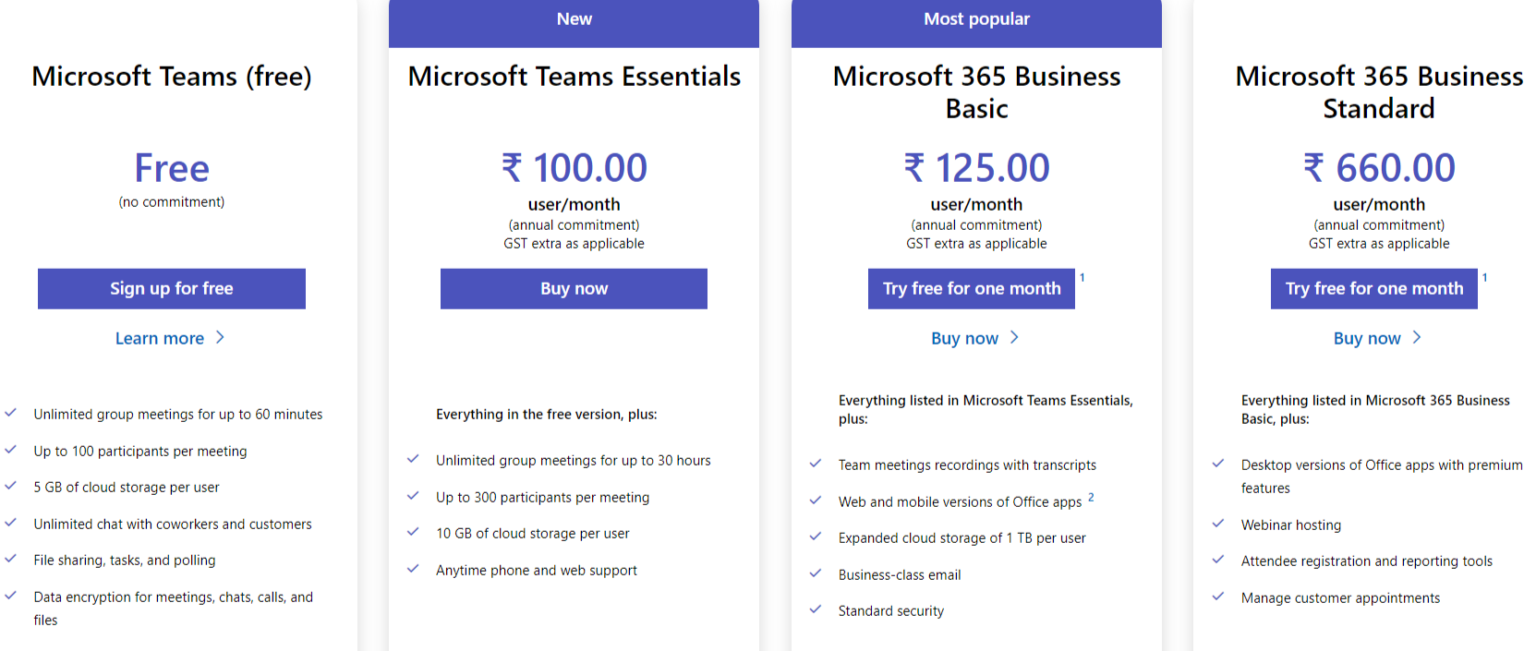
Task: Click the chevron next to Business Basic 'Buy now'
Action: click(x=1014, y=338)
